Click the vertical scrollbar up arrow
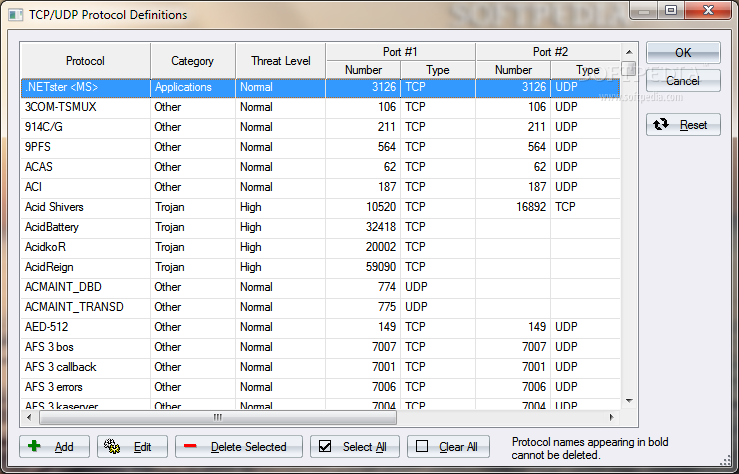 (x=629, y=52)
